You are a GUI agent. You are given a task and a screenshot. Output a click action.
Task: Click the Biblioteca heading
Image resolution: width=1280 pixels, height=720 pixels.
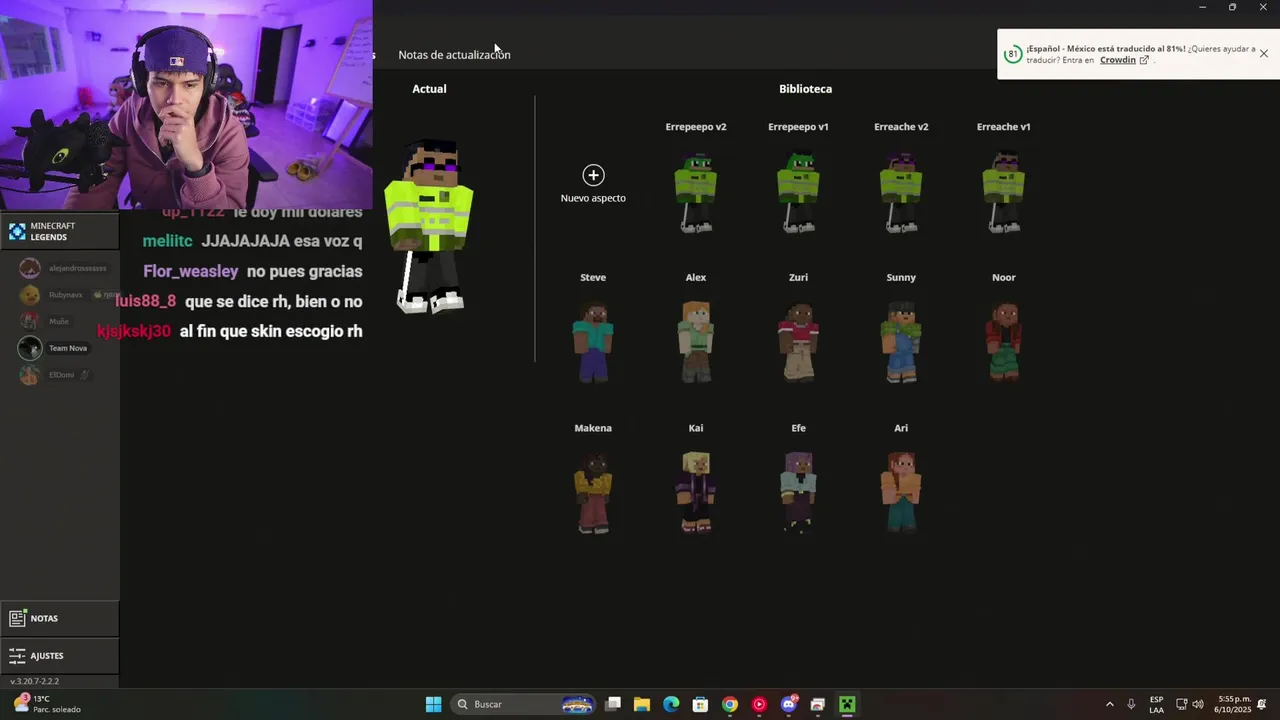pos(805,89)
